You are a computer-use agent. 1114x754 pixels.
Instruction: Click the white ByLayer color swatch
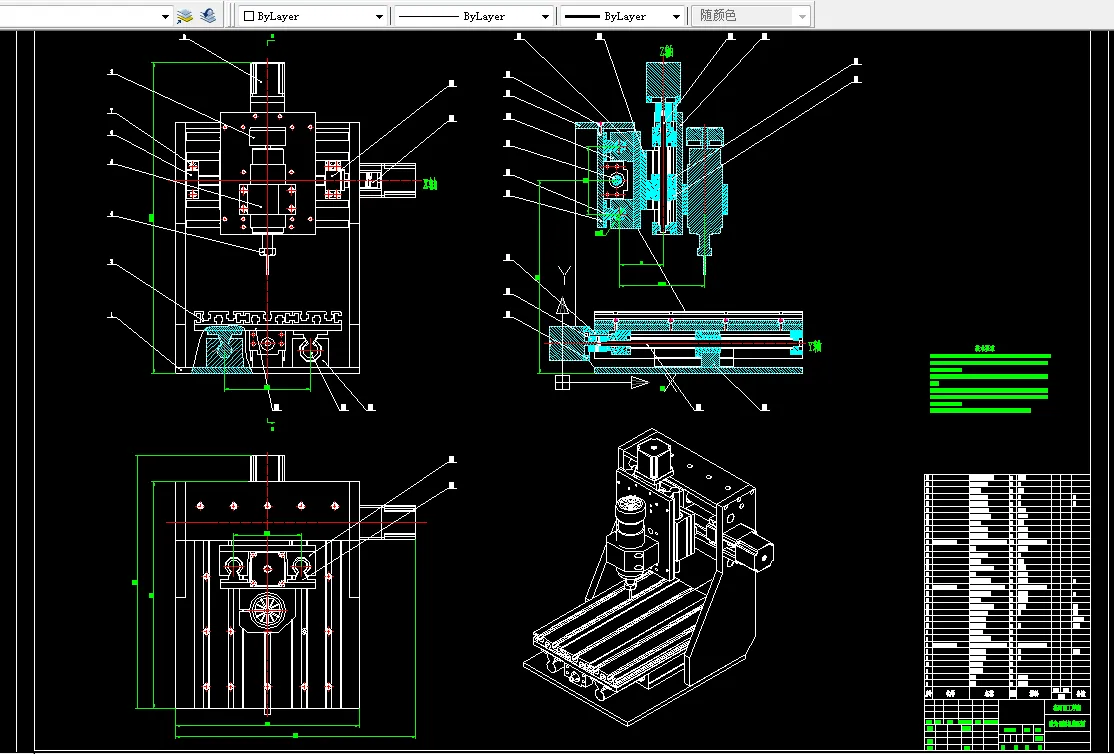pos(249,17)
